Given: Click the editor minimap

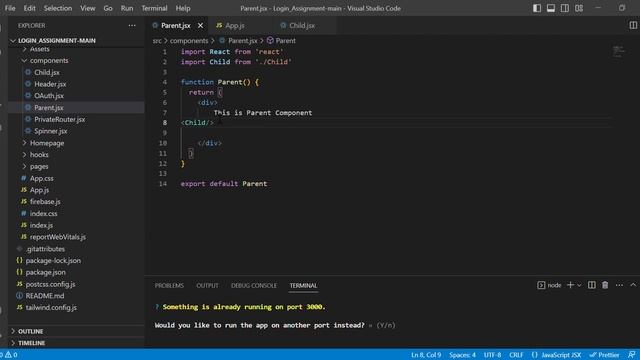Looking at the screenshot, I should (620, 51).
